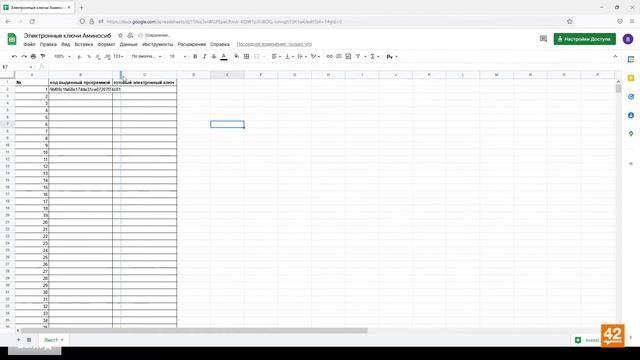Viewport: 640px width, 360px height.
Task: Open the zoom level dropdown
Action: [62, 56]
